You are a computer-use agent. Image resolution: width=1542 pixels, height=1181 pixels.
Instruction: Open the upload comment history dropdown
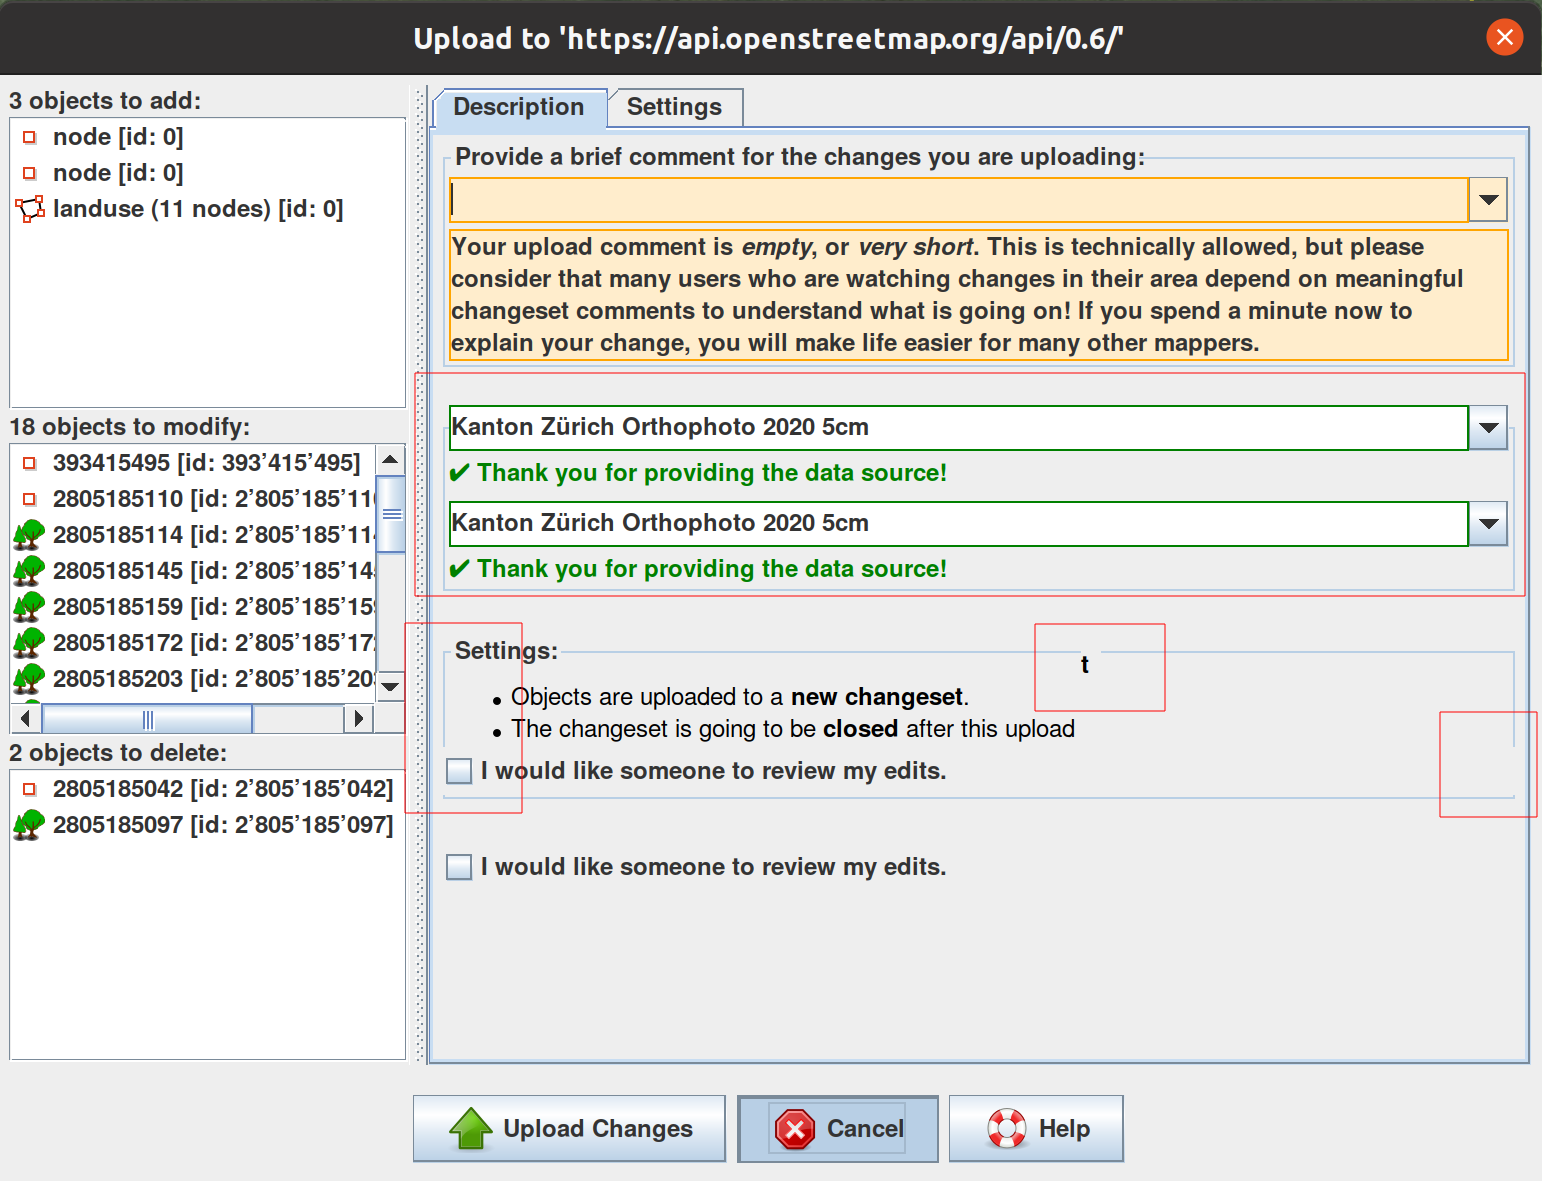pos(1488,200)
